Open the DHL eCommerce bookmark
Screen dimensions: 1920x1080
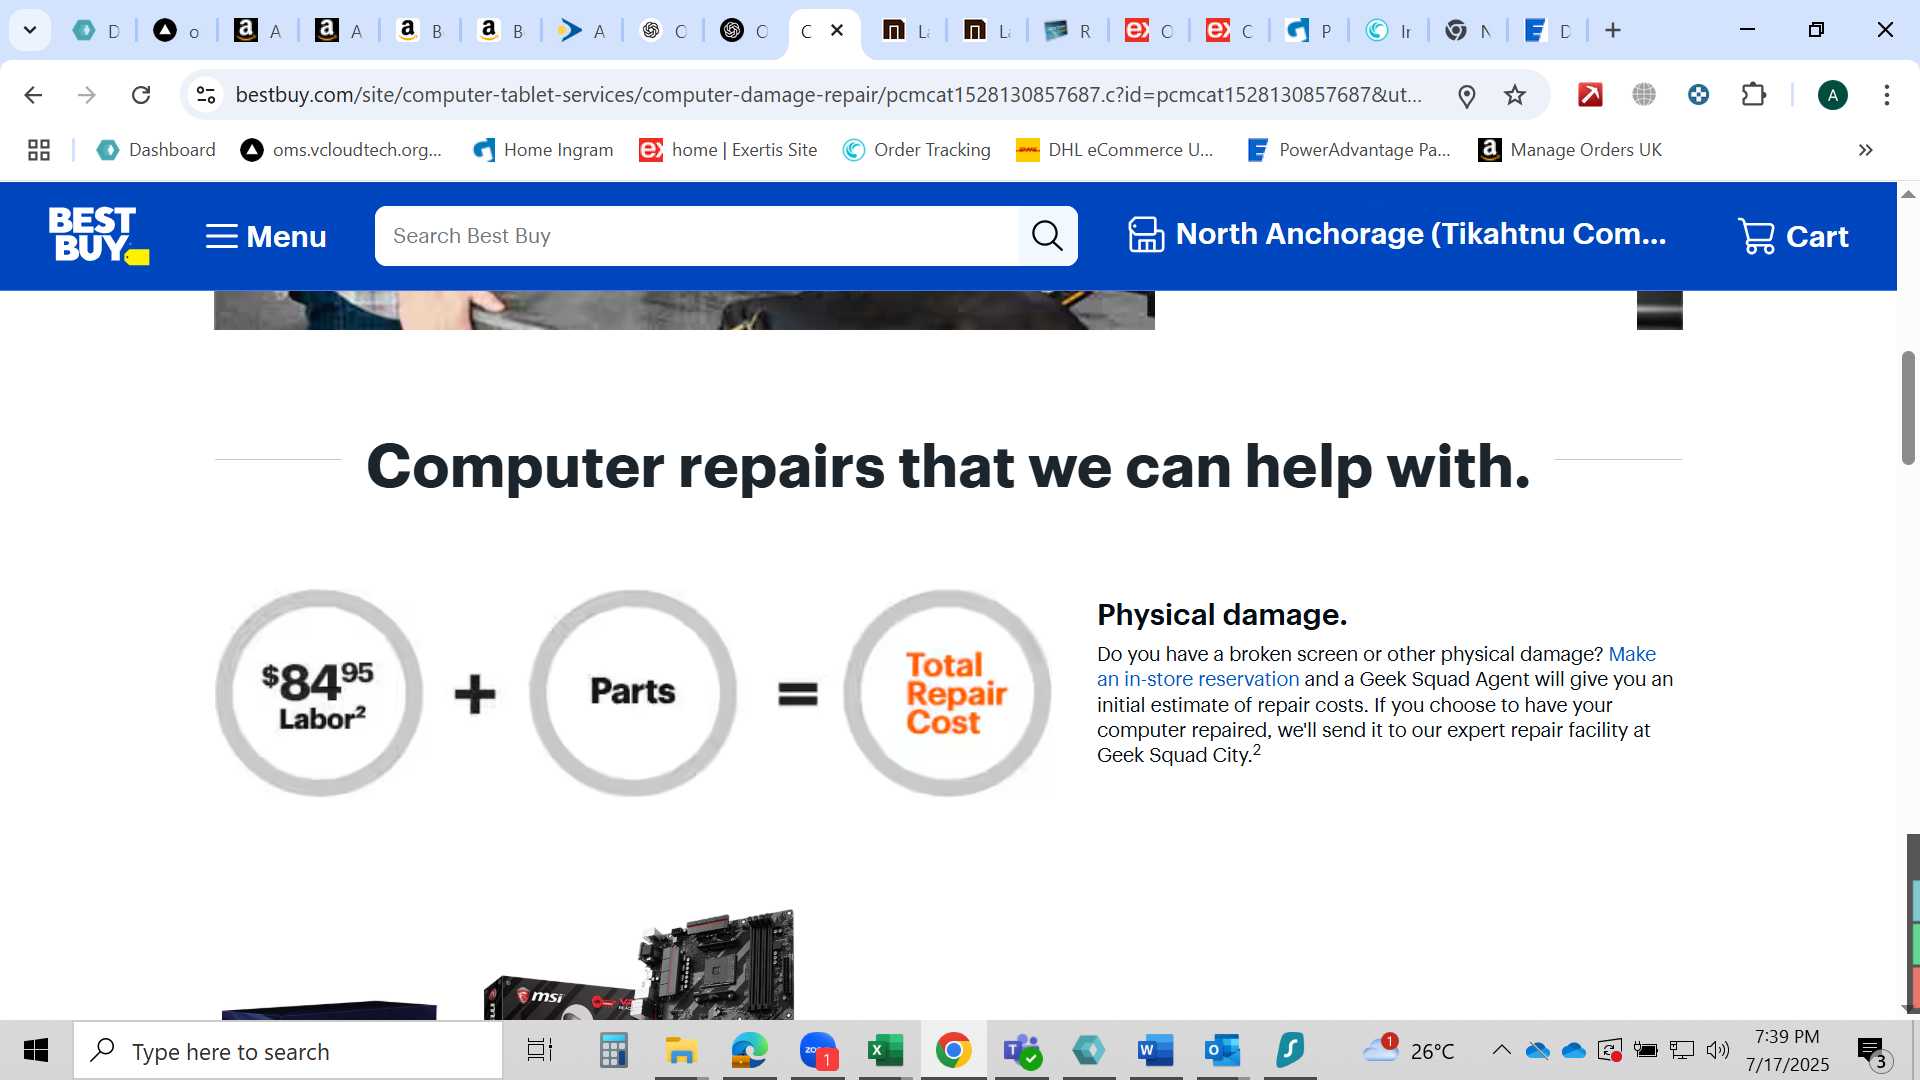point(1114,150)
